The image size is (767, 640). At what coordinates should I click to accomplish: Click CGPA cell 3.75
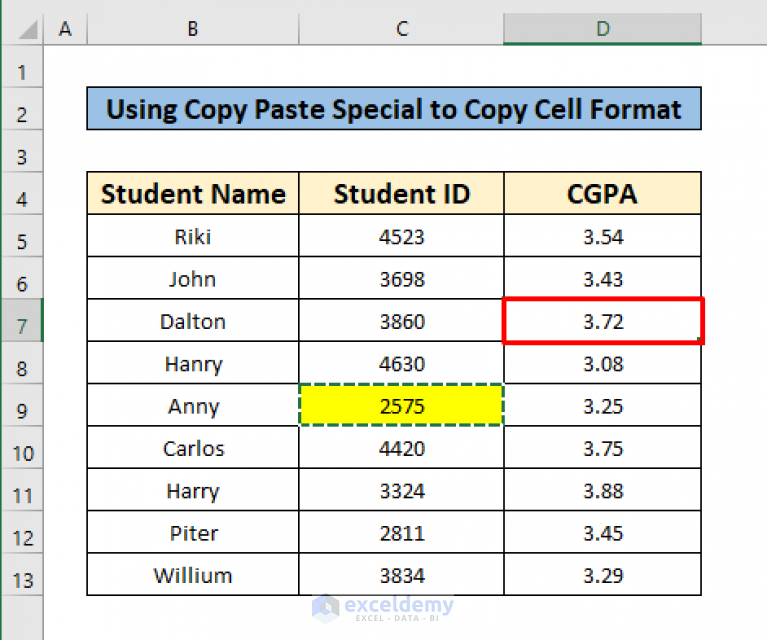[x=602, y=447]
